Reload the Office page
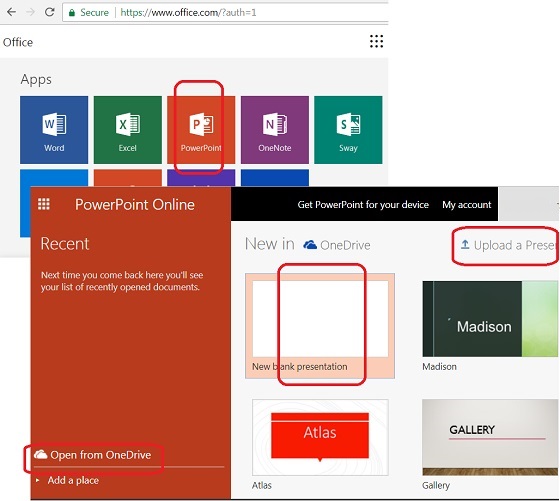 [x=50, y=12]
